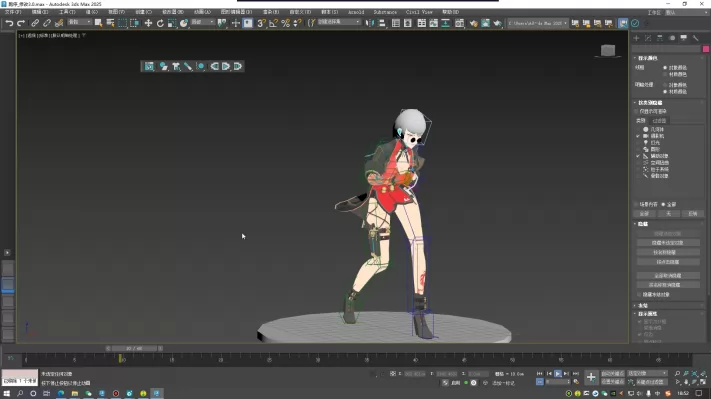Activate the Select and Rotate tool
The height and width of the screenshot is (399, 711).
(160, 23)
